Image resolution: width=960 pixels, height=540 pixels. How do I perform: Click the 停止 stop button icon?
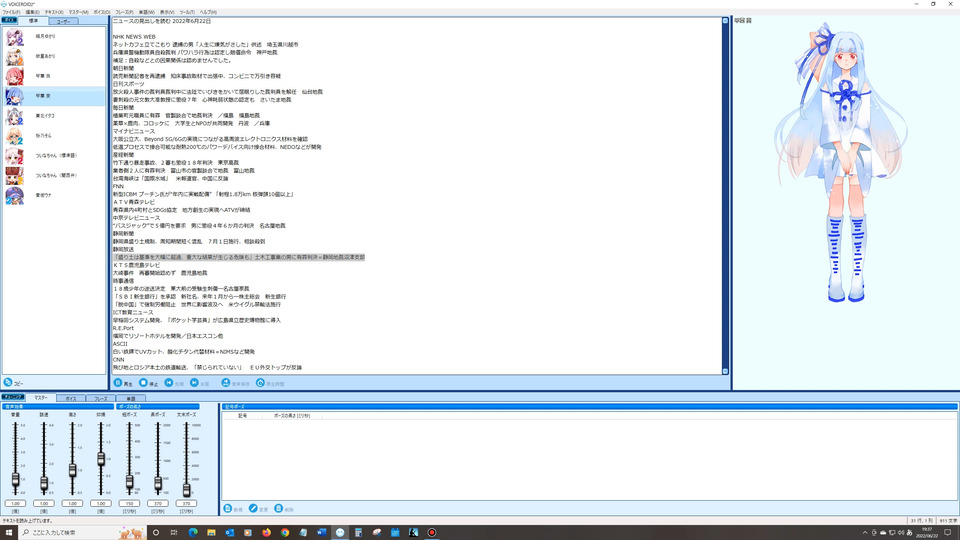[143, 383]
